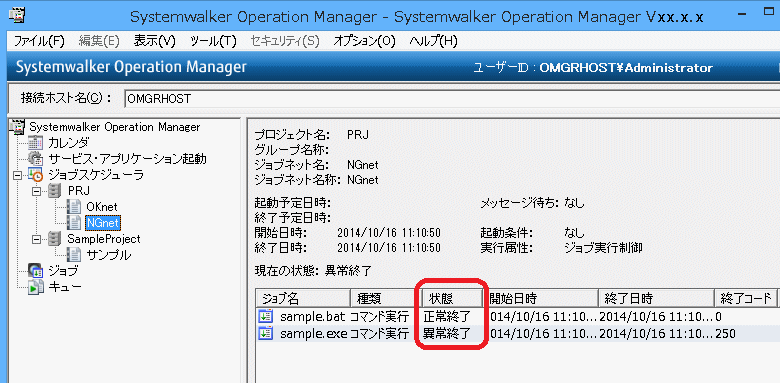The height and width of the screenshot is (383, 780).
Task: Click the ユーザーID OMGRHOST¥Administrator text
Action: point(592,68)
